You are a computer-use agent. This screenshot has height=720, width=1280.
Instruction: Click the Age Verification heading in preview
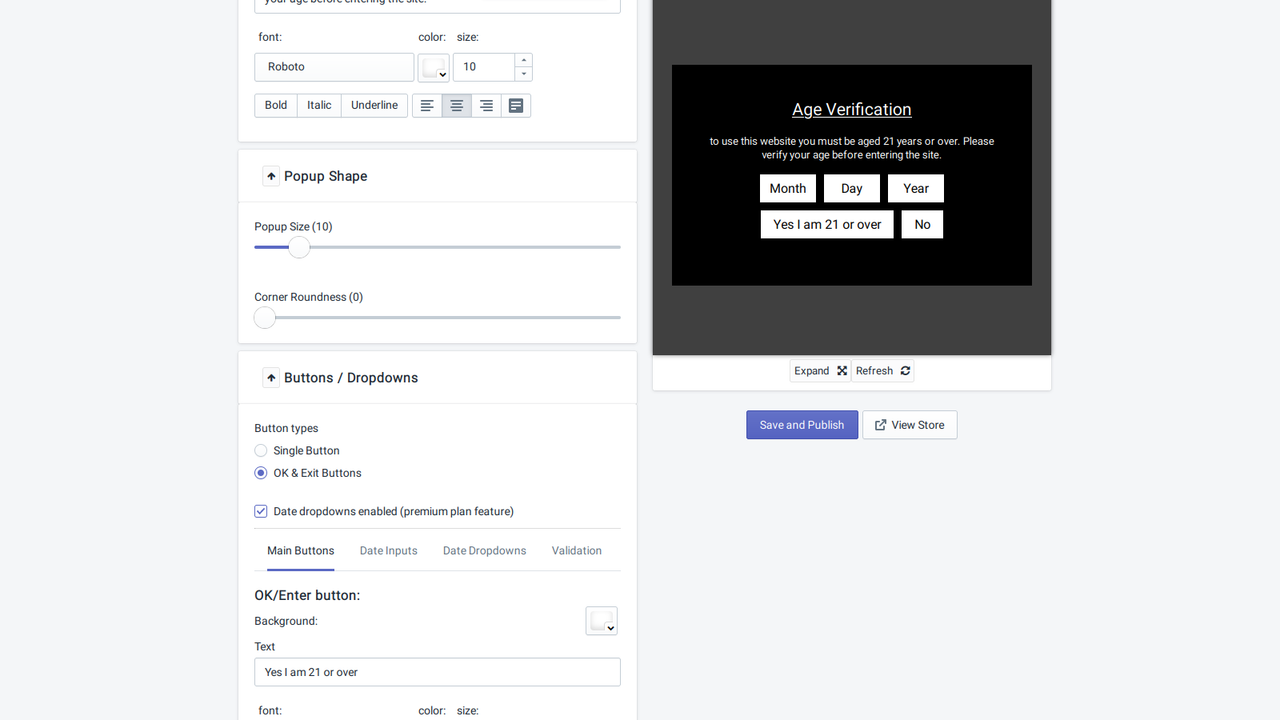[852, 110]
